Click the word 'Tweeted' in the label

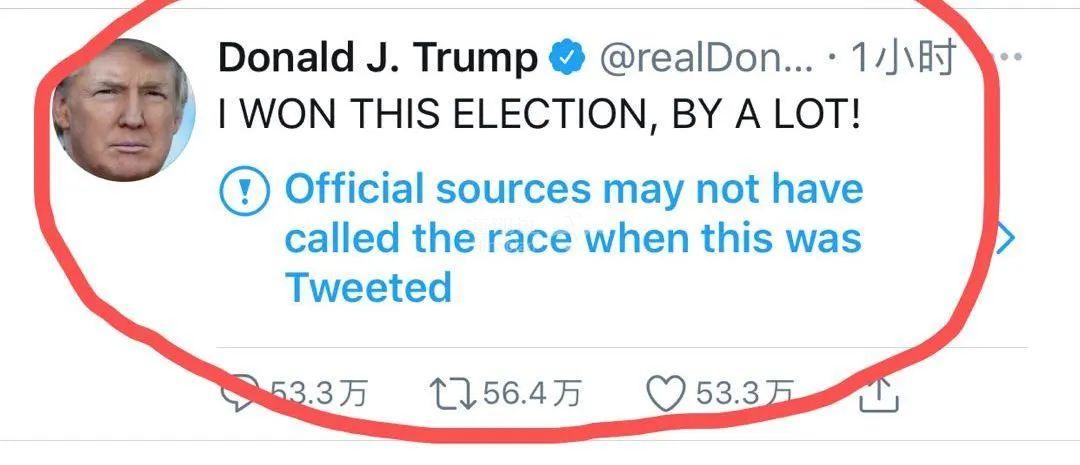tap(368, 288)
